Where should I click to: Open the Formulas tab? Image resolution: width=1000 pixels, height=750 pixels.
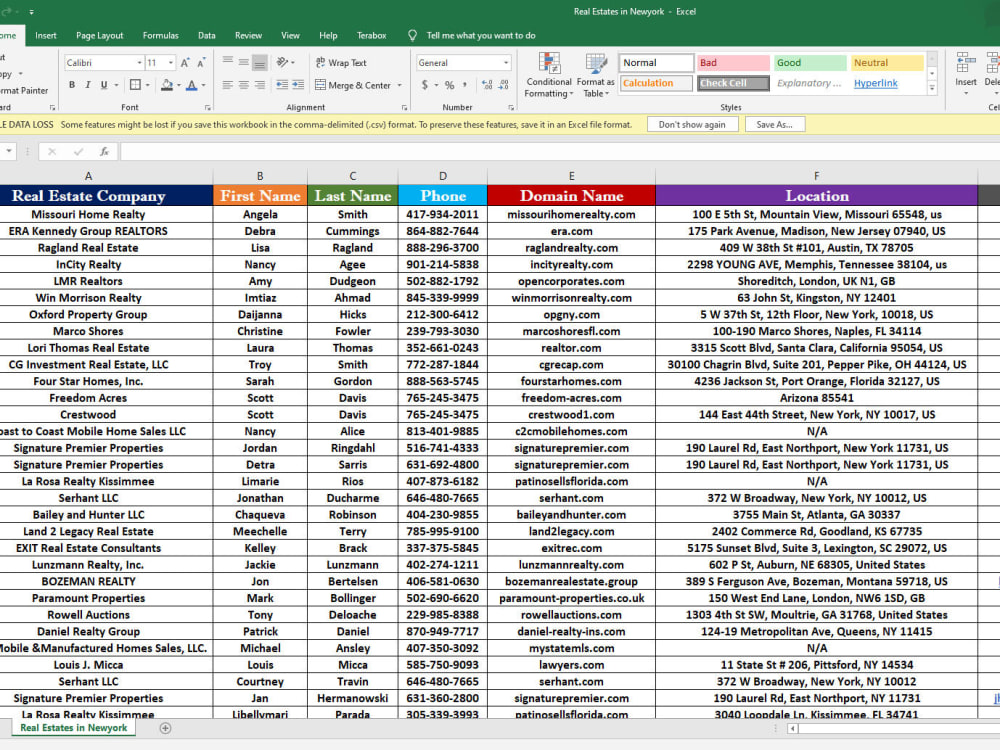(x=161, y=36)
